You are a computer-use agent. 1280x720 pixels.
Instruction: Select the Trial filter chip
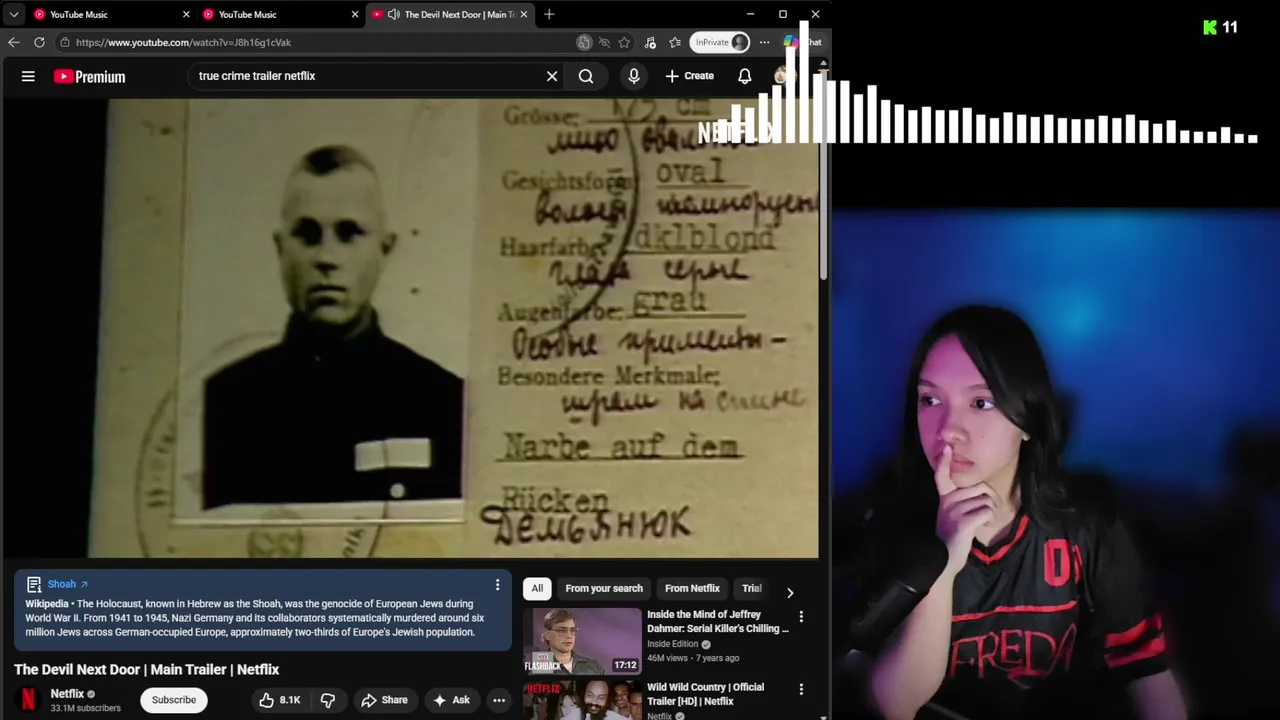tap(751, 588)
